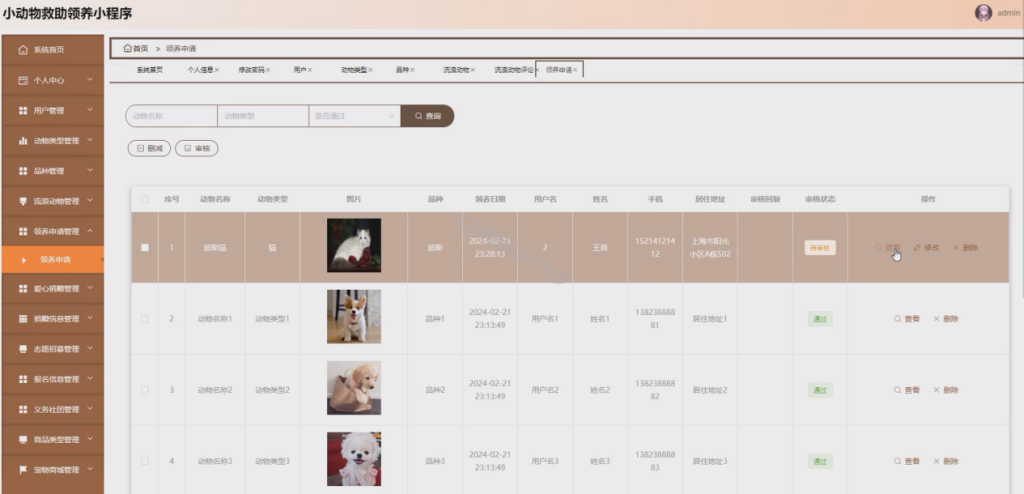
Task: Check the checkbox for row 4 动物名称3
Action: coord(145,461)
